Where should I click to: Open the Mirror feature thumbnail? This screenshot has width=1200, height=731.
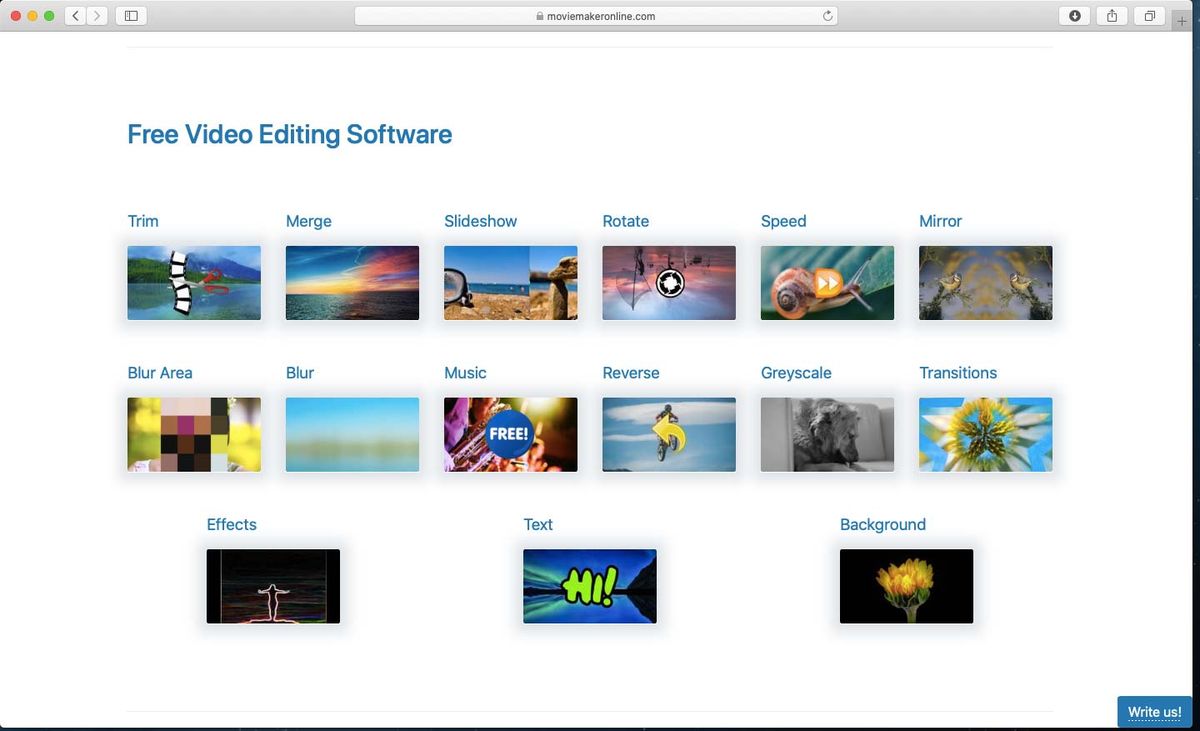(x=985, y=282)
